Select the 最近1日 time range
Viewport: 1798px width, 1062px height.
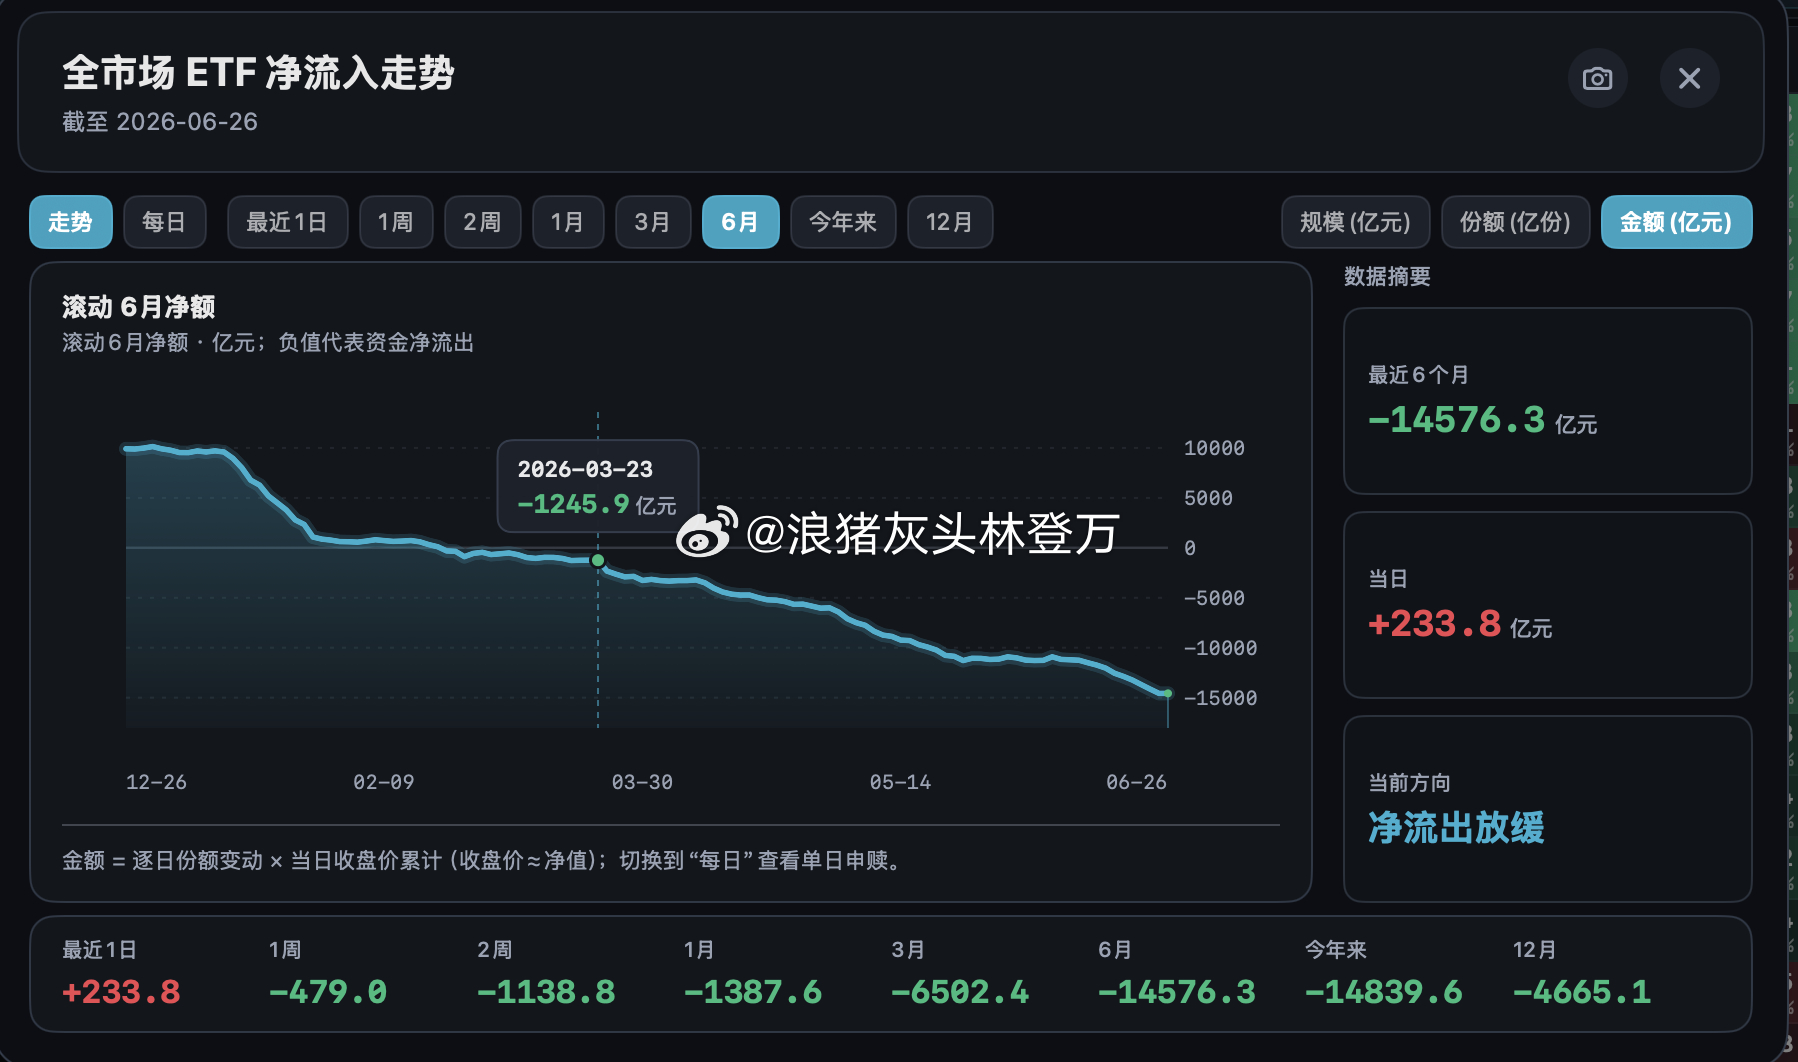pos(287,222)
